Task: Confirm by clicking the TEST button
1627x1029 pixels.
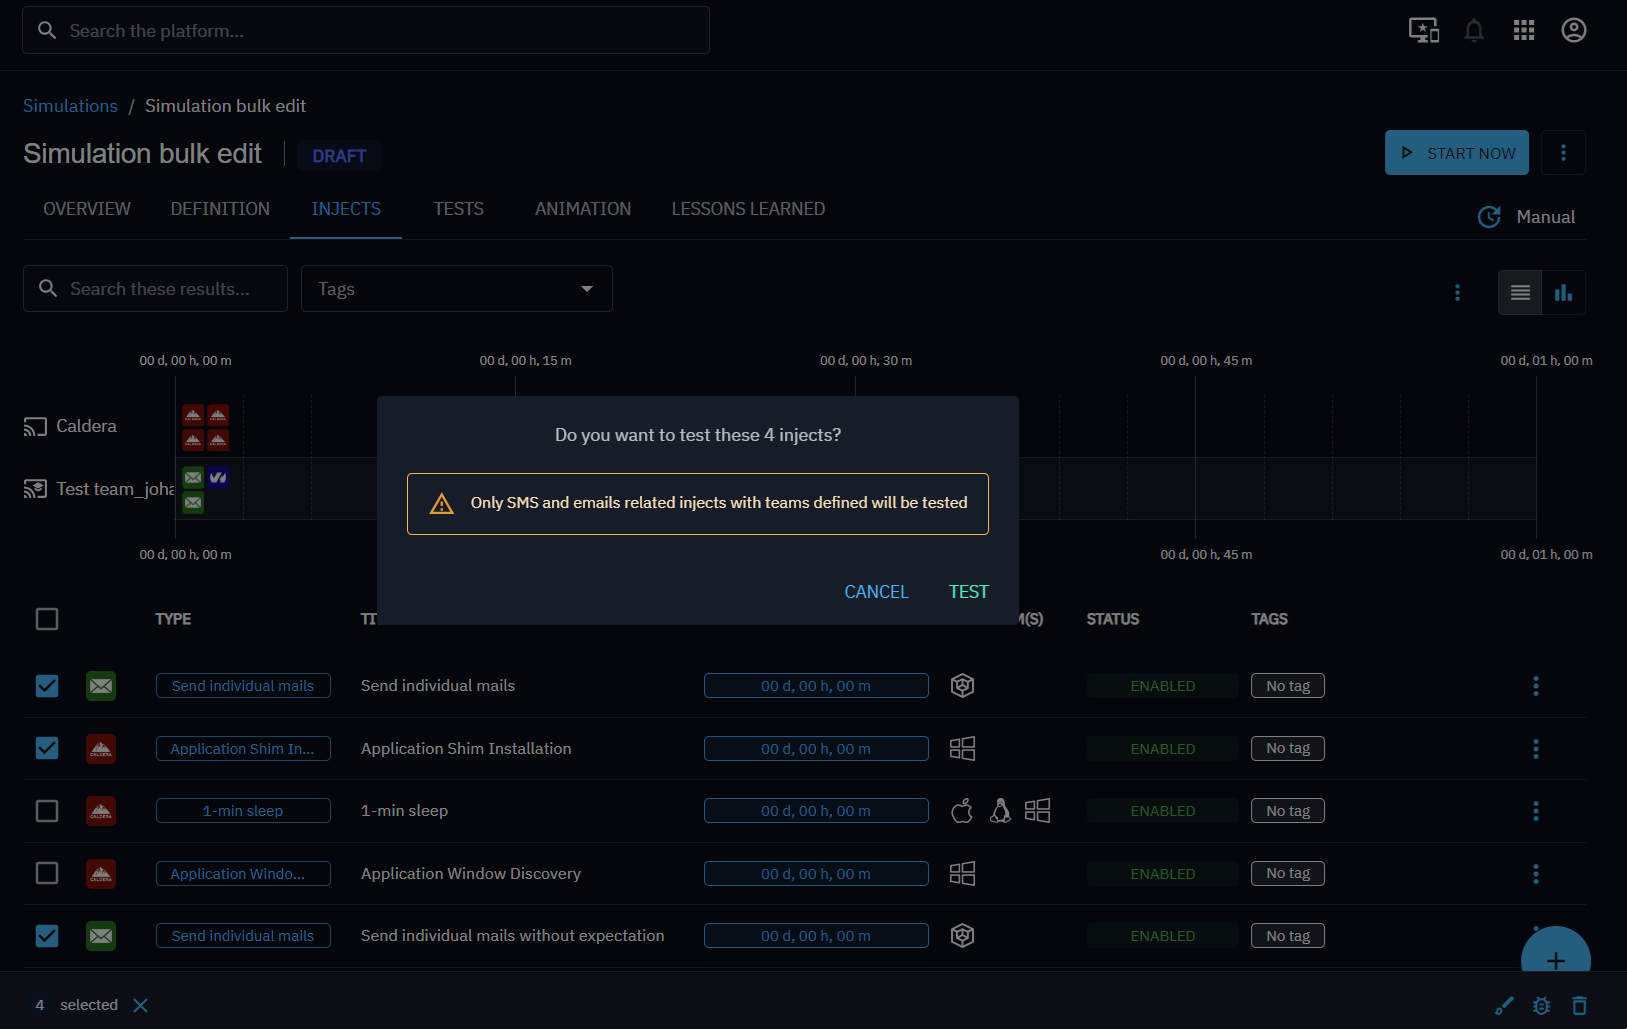Action: coord(968,592)
